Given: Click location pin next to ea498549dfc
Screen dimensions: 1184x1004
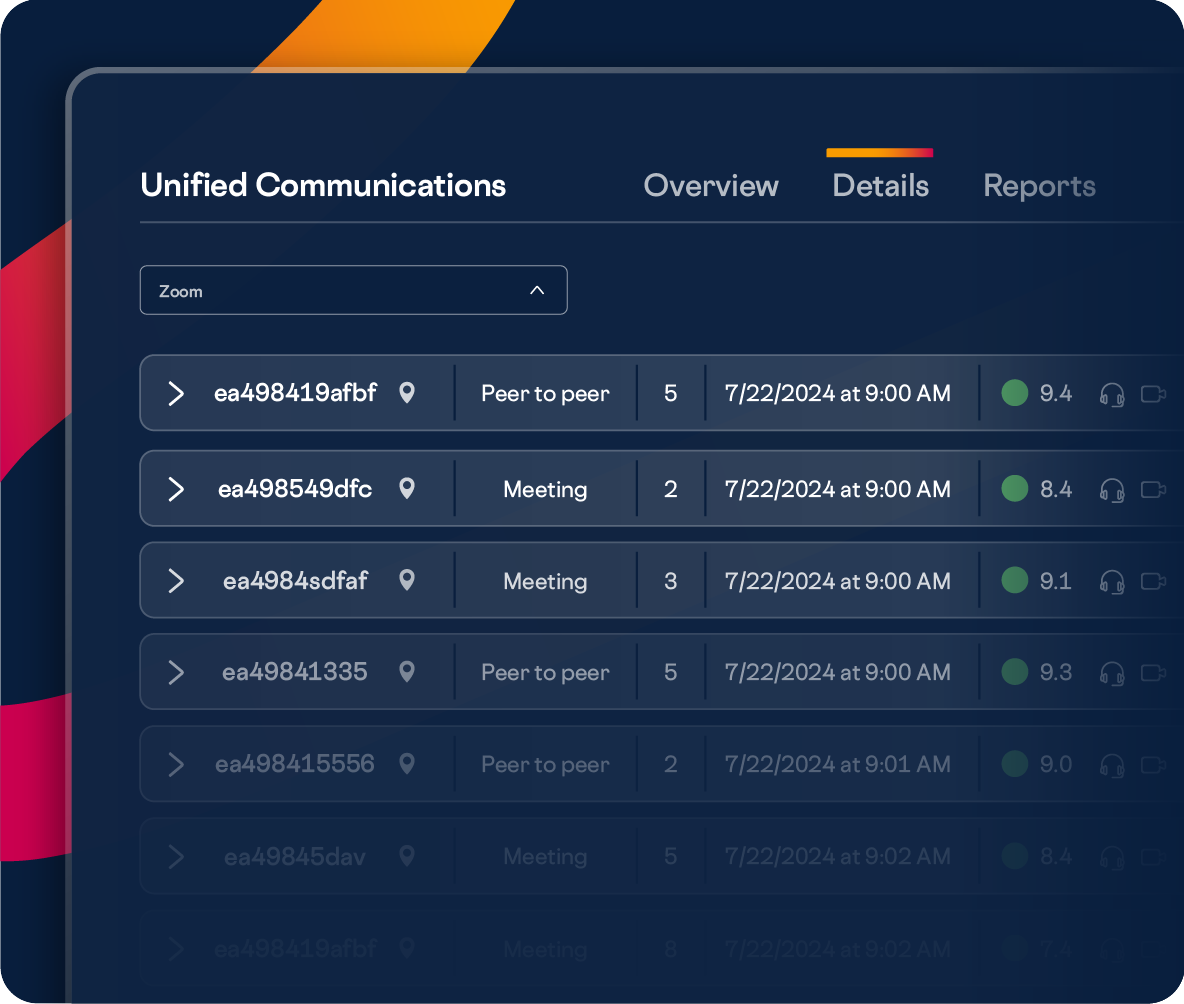Looking at the screenshot, I should 406,489.
